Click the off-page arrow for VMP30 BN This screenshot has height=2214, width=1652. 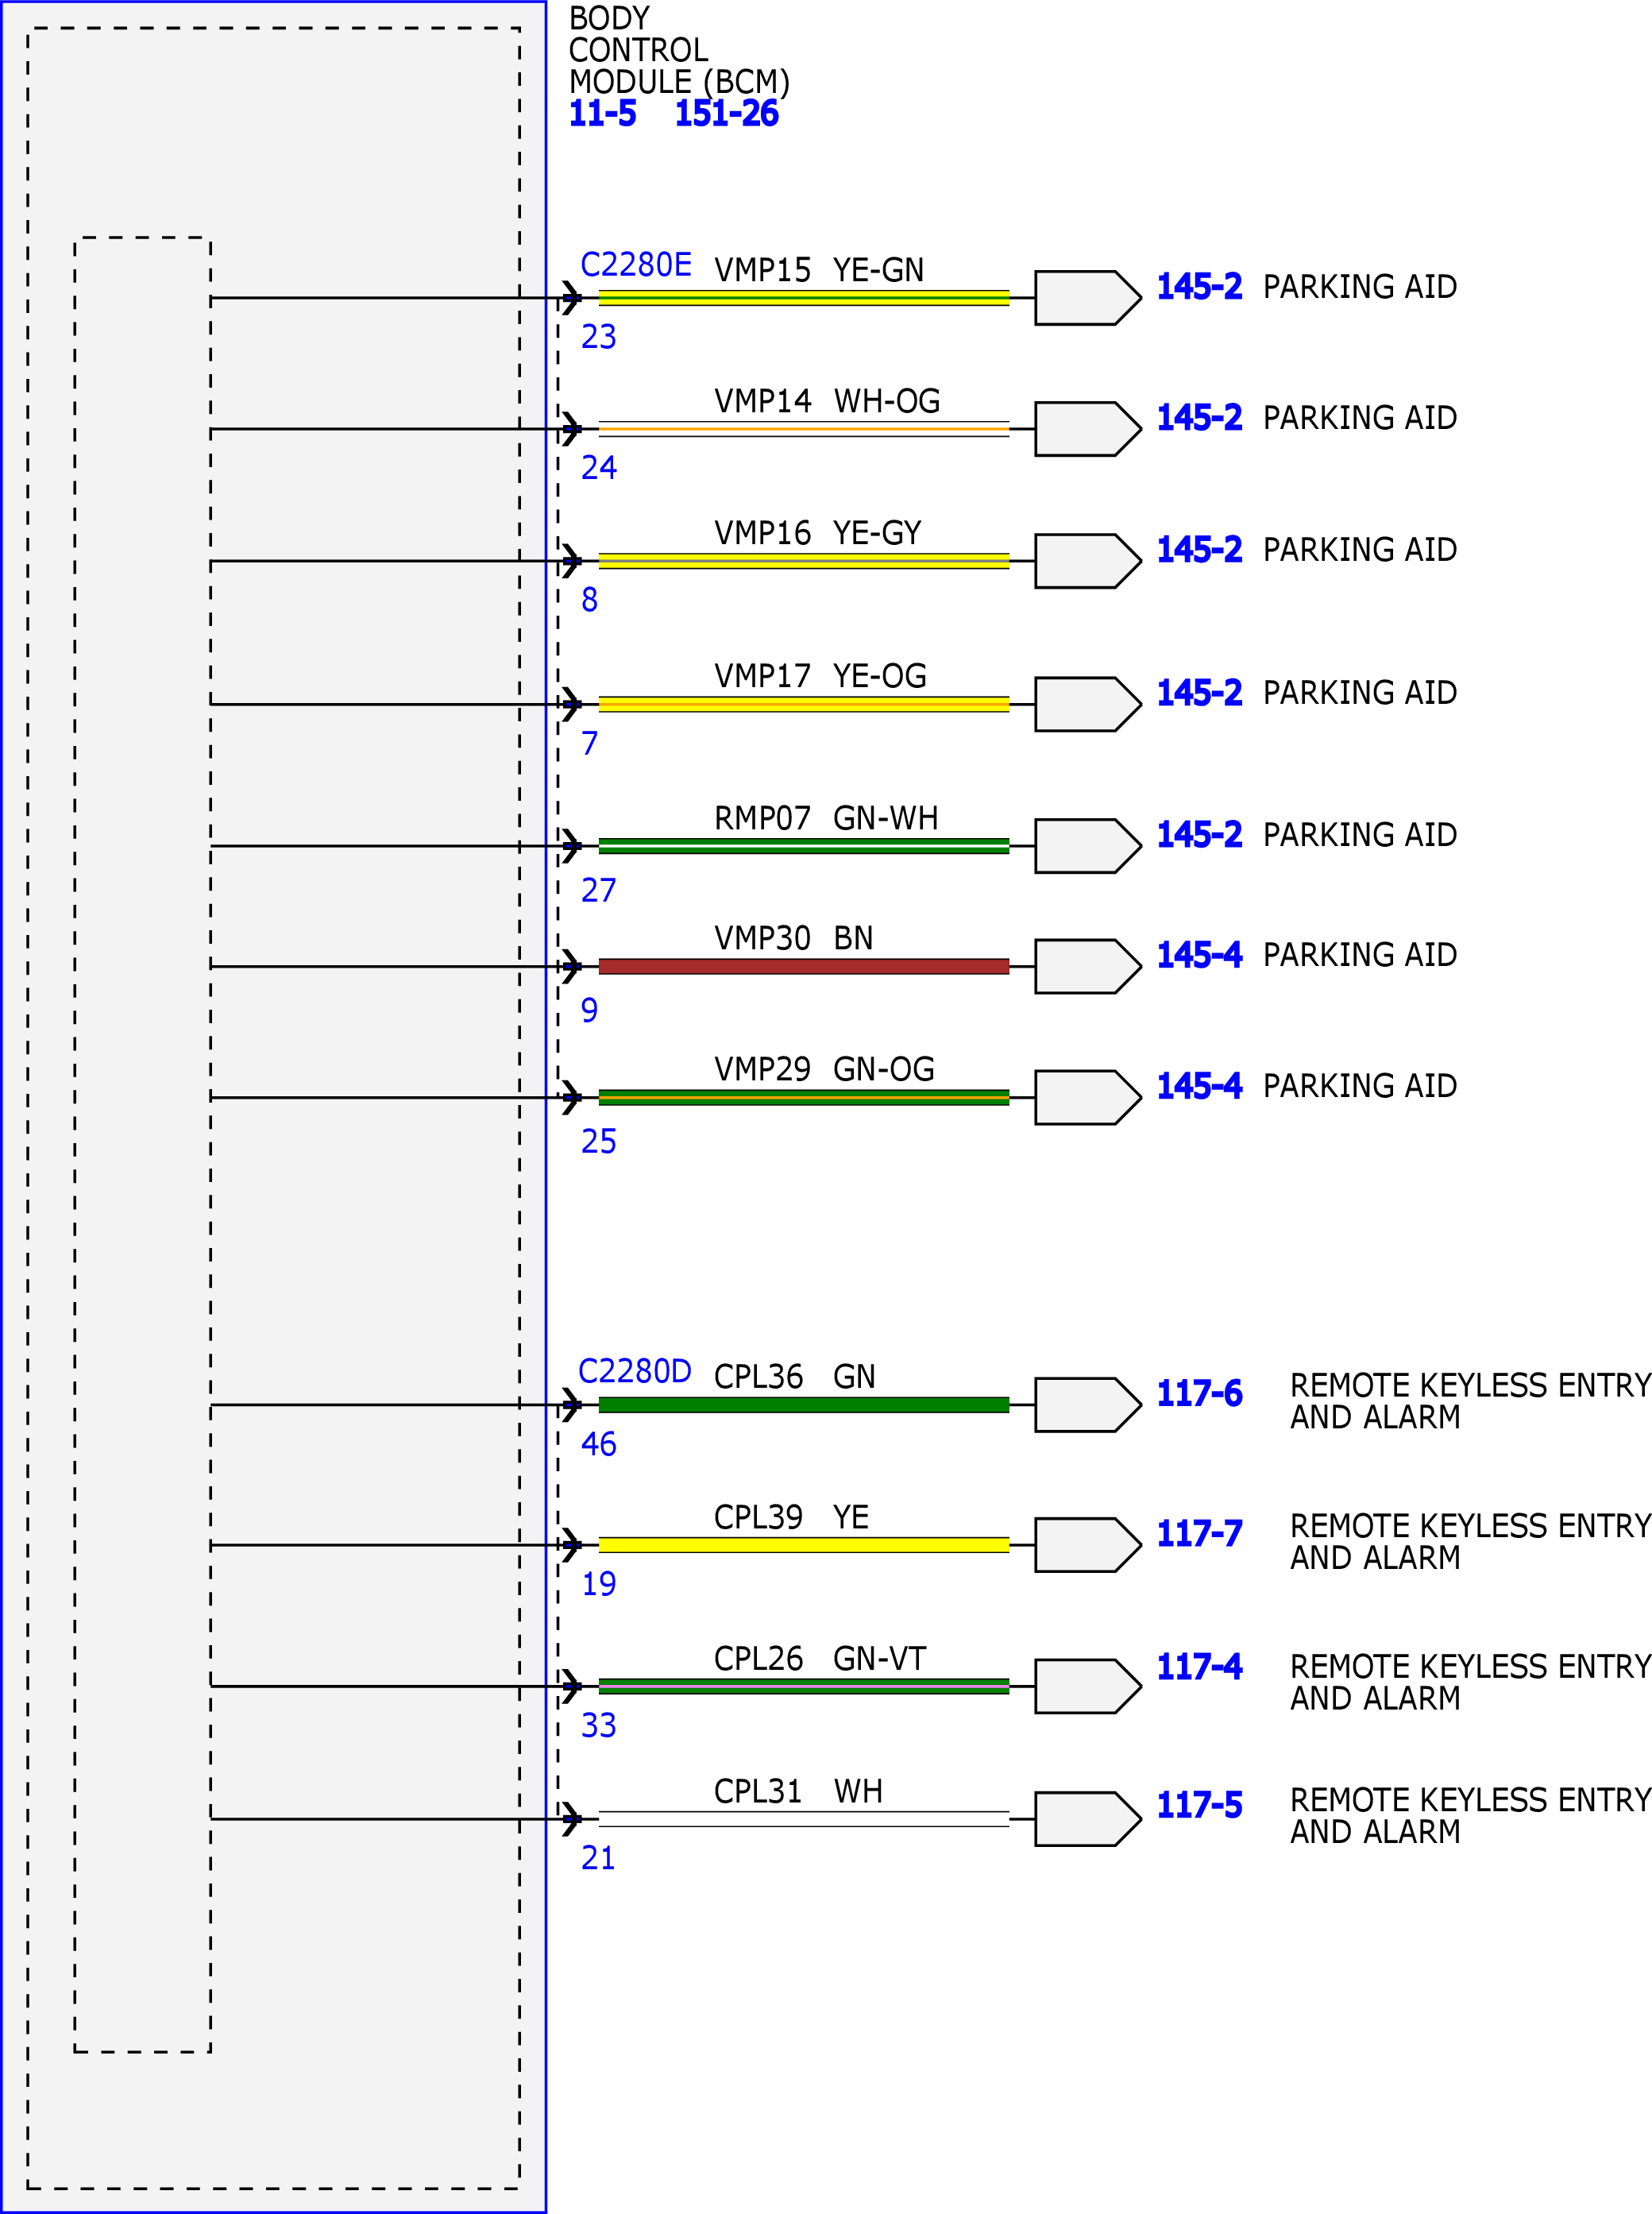(x=1087, y=966)
